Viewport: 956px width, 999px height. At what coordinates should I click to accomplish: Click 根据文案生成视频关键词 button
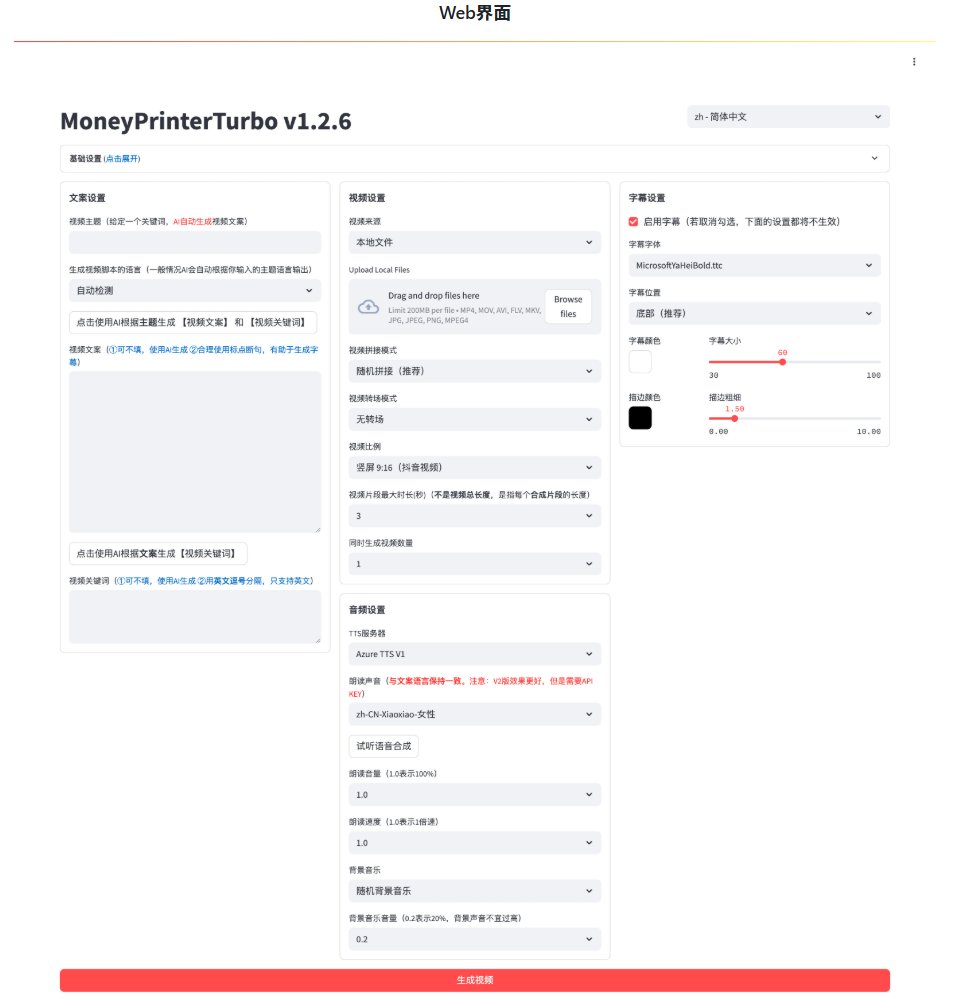coord(158,554)
